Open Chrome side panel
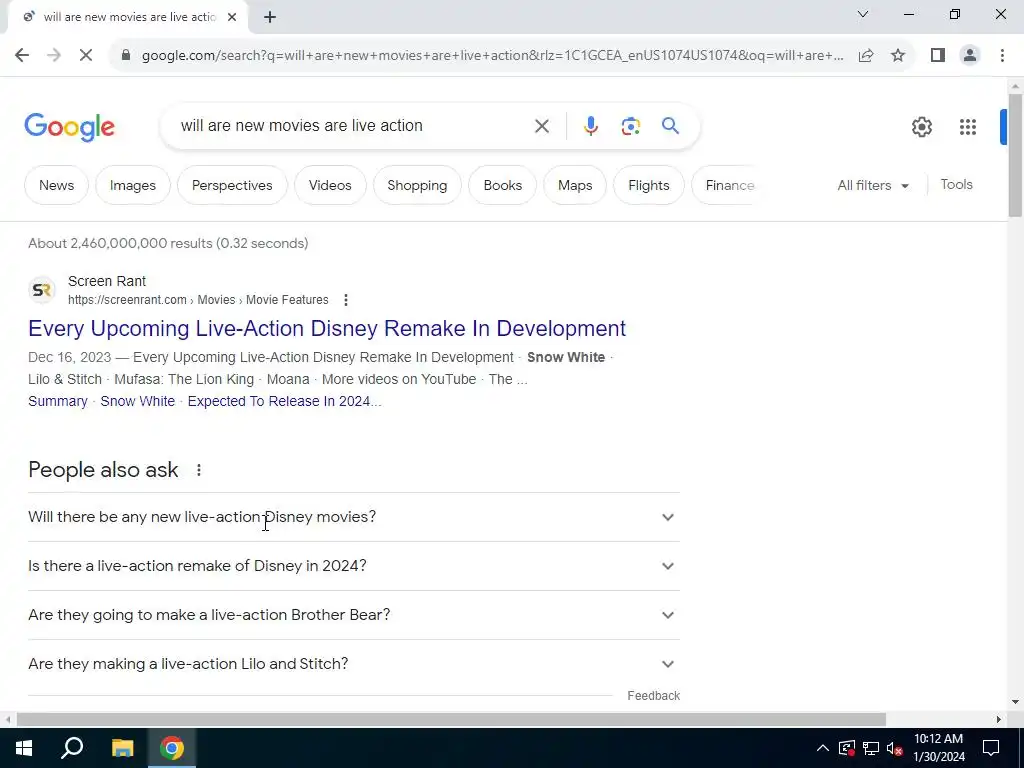The width and height of the screenshot is (1024, 768). [938, 55]
